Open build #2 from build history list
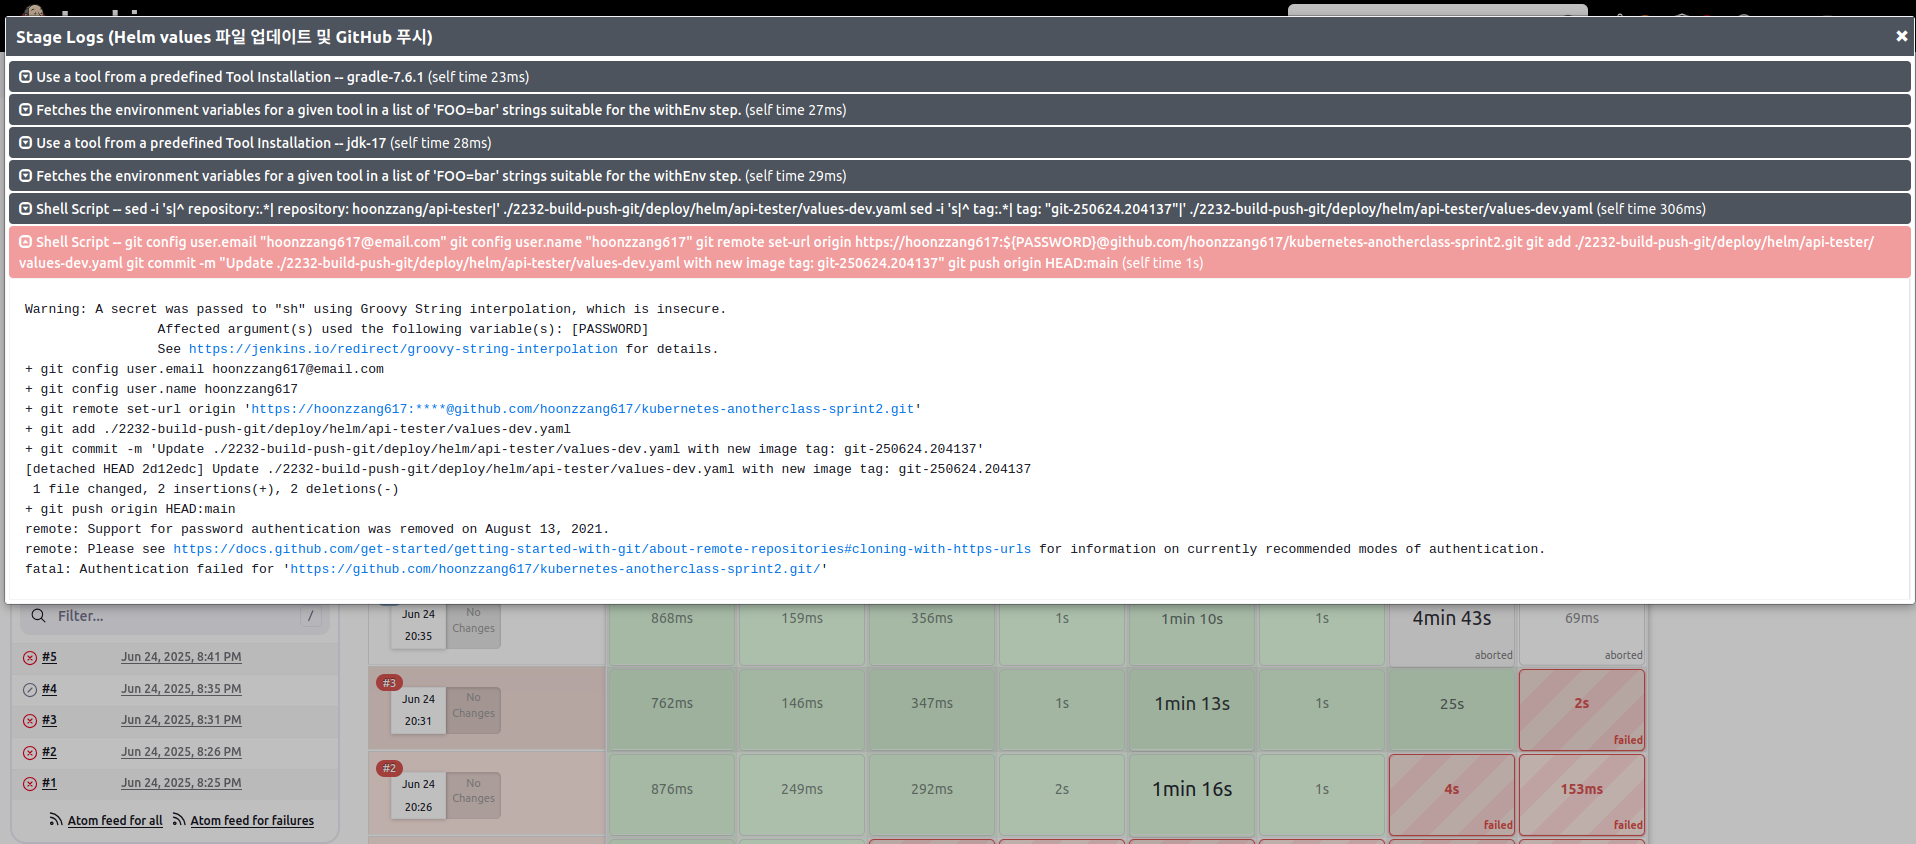Screen dimensions: 1916x844 coord(49,752)
